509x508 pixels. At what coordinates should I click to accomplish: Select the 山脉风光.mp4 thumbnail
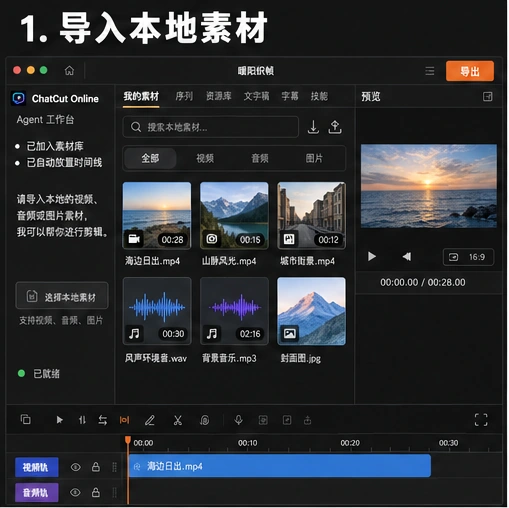[x=234, y=215]
